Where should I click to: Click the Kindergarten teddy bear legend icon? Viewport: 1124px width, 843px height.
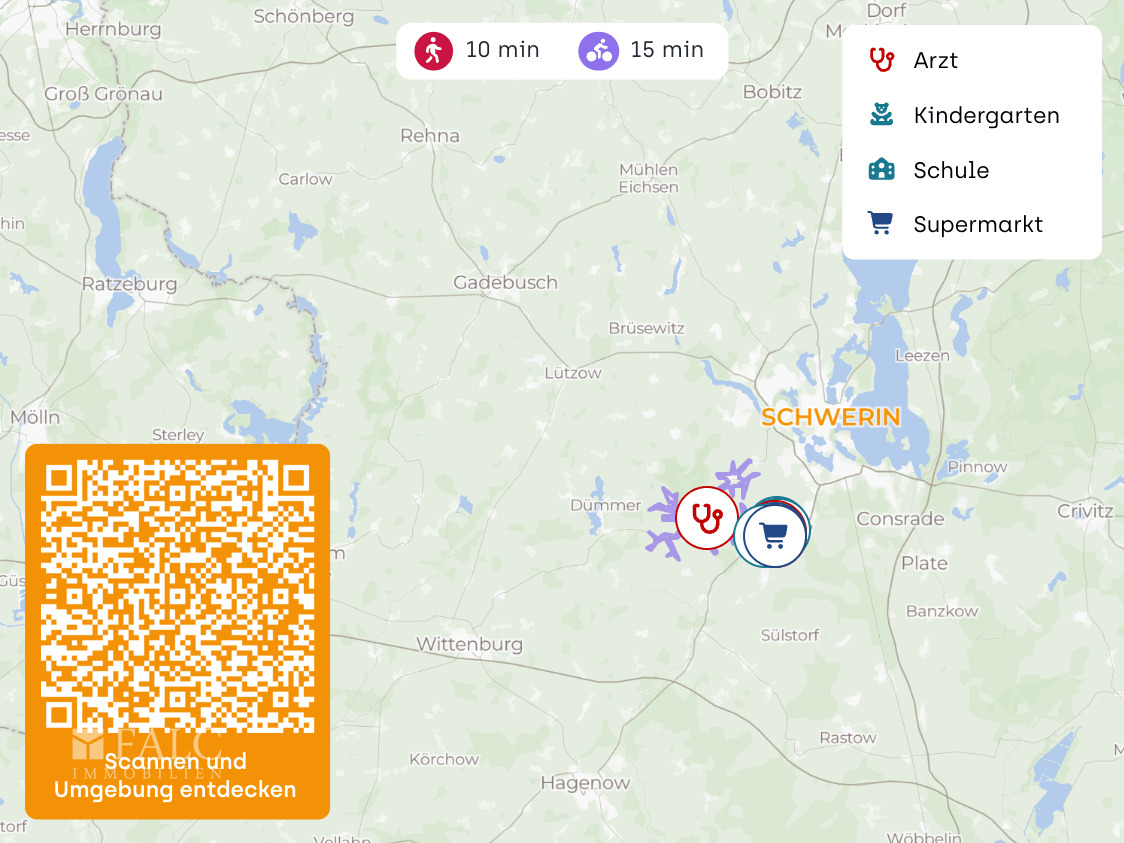882,115
